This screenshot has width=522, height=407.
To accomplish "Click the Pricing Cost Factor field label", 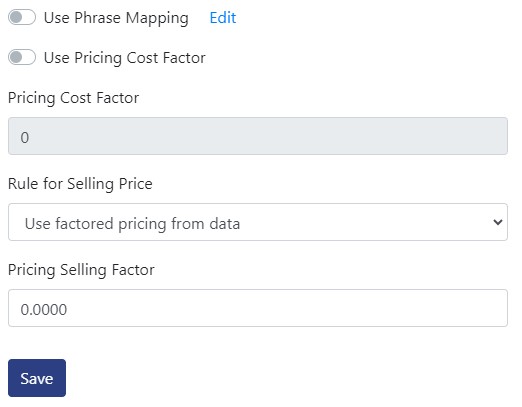I will coord(73,98).
